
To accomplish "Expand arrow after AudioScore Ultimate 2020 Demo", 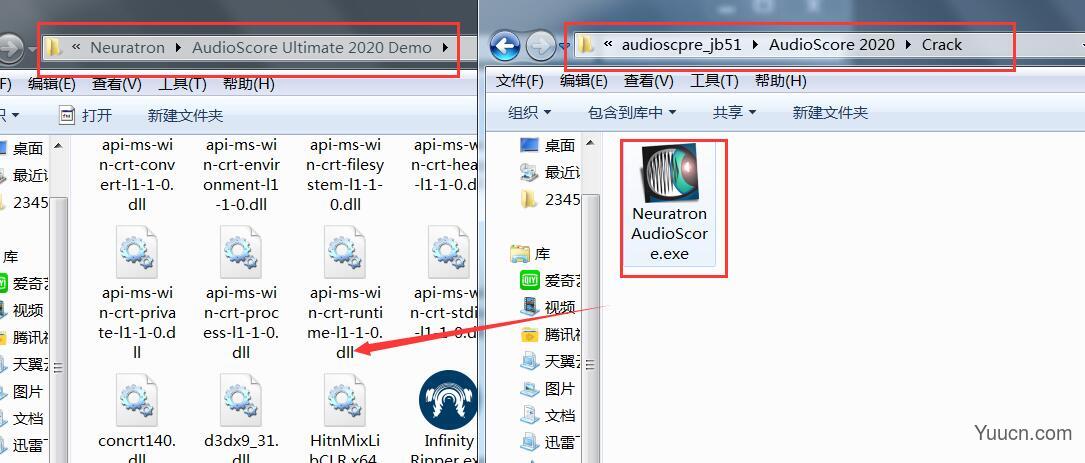I will (445, 48).
